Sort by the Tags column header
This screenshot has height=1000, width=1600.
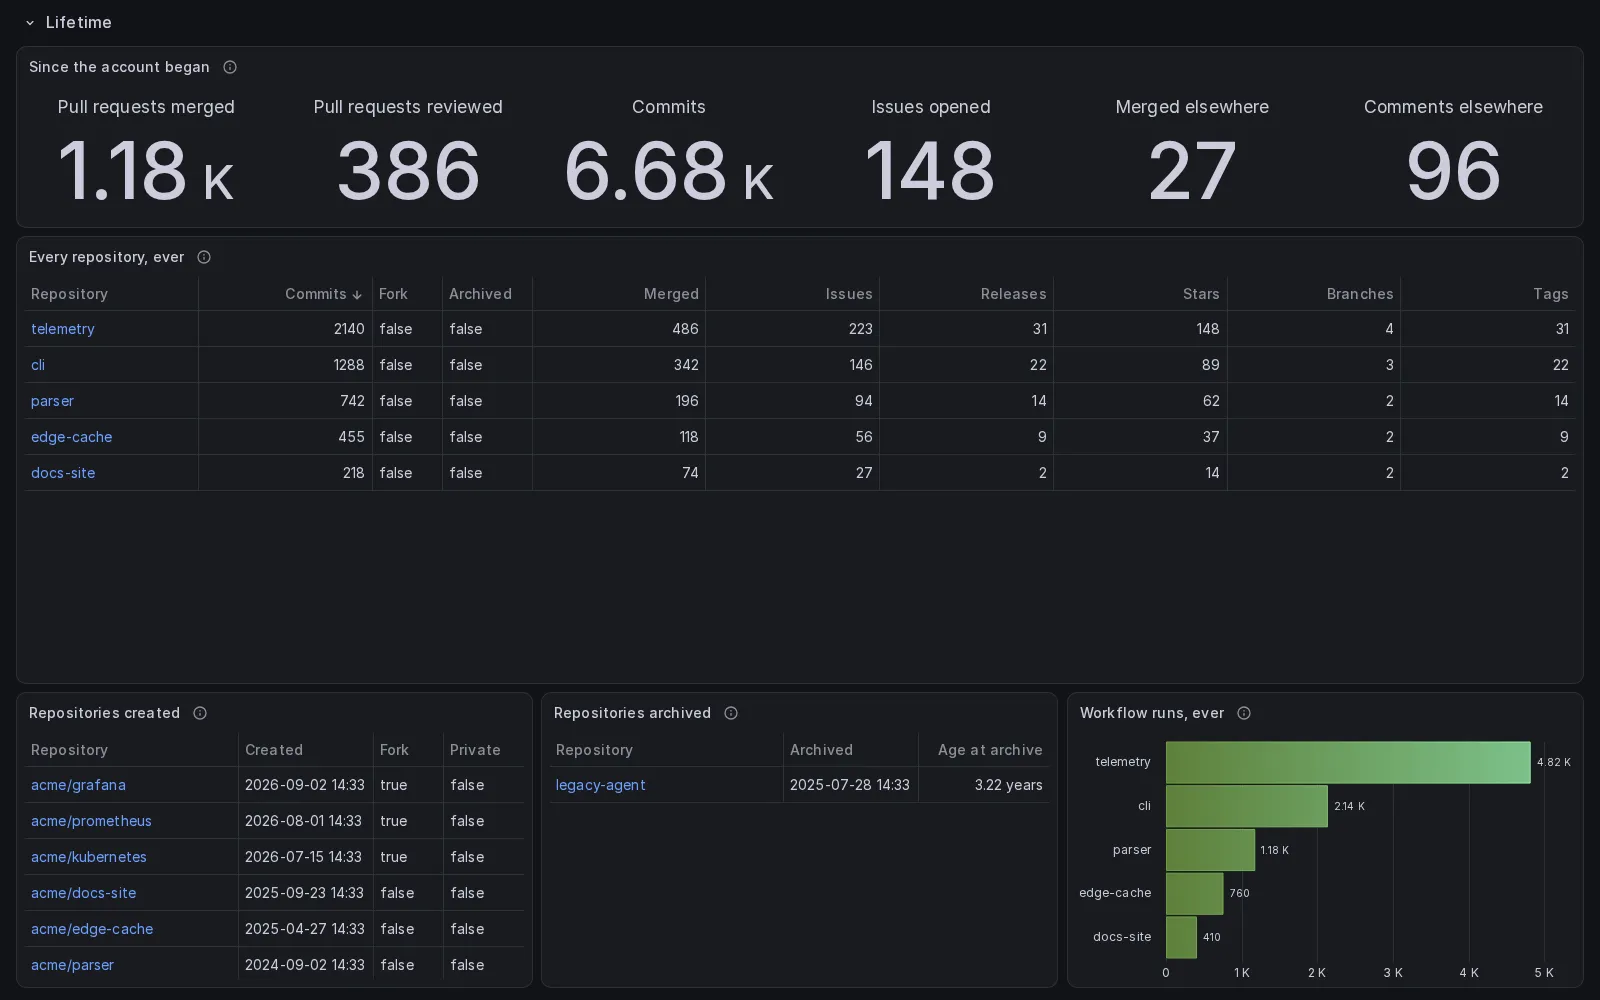[x=1551, y=294]
